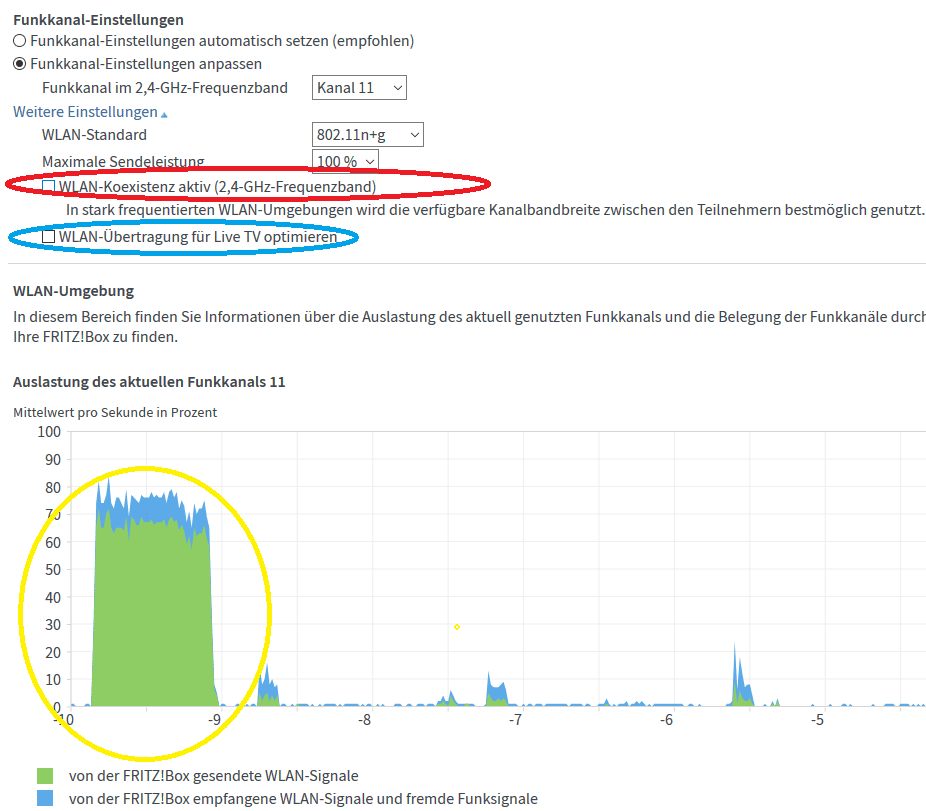Click the description text about stark frequentierten WLAN-Umgebungen

pyautogui.click(x=495, y=210)
